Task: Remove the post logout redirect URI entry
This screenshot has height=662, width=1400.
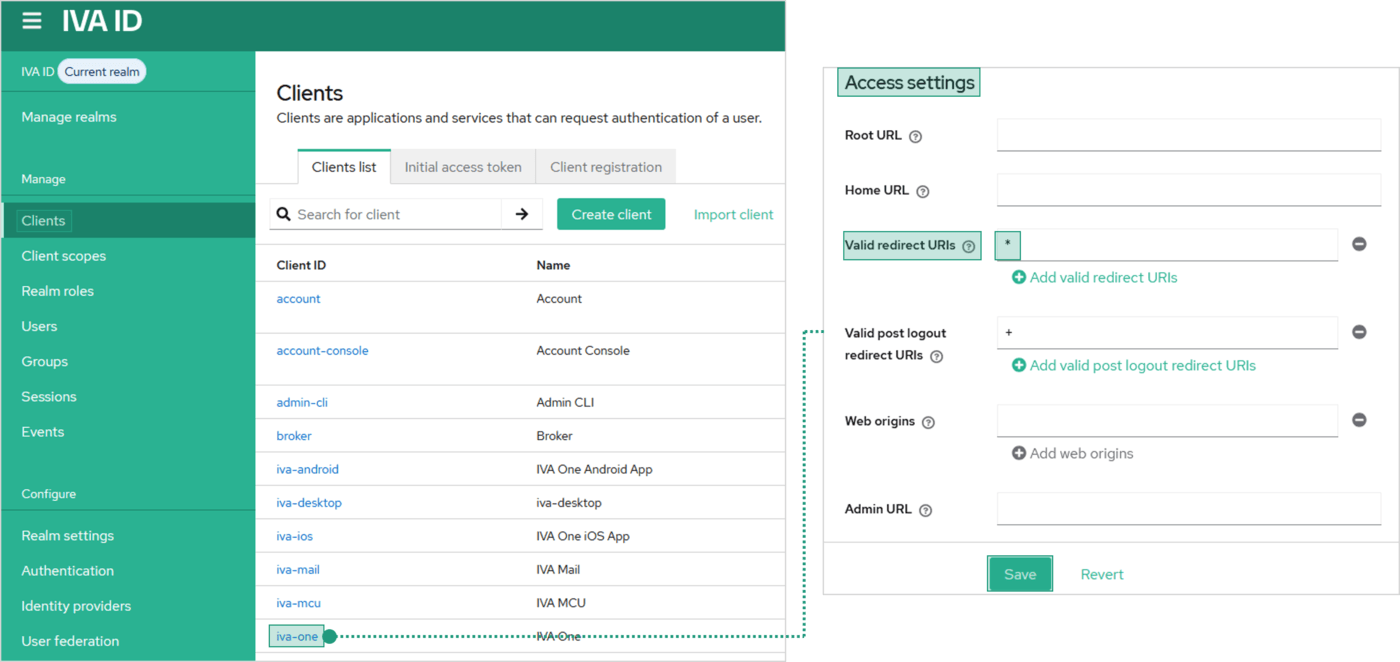Action: 1359,332
